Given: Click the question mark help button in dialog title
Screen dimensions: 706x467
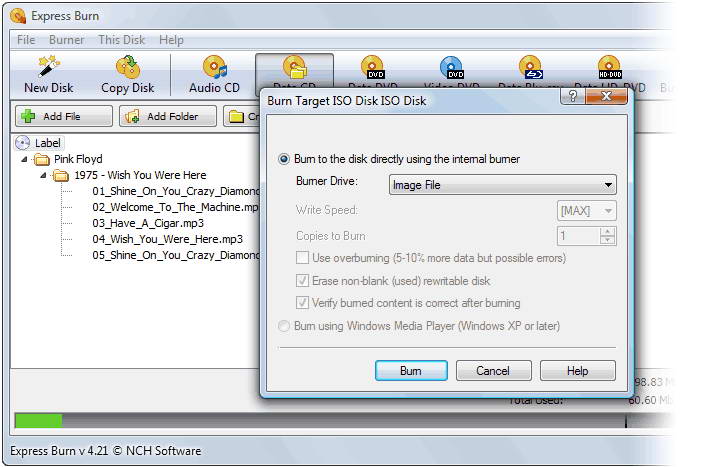Looking at the screenshot, I should pos(572,96).
